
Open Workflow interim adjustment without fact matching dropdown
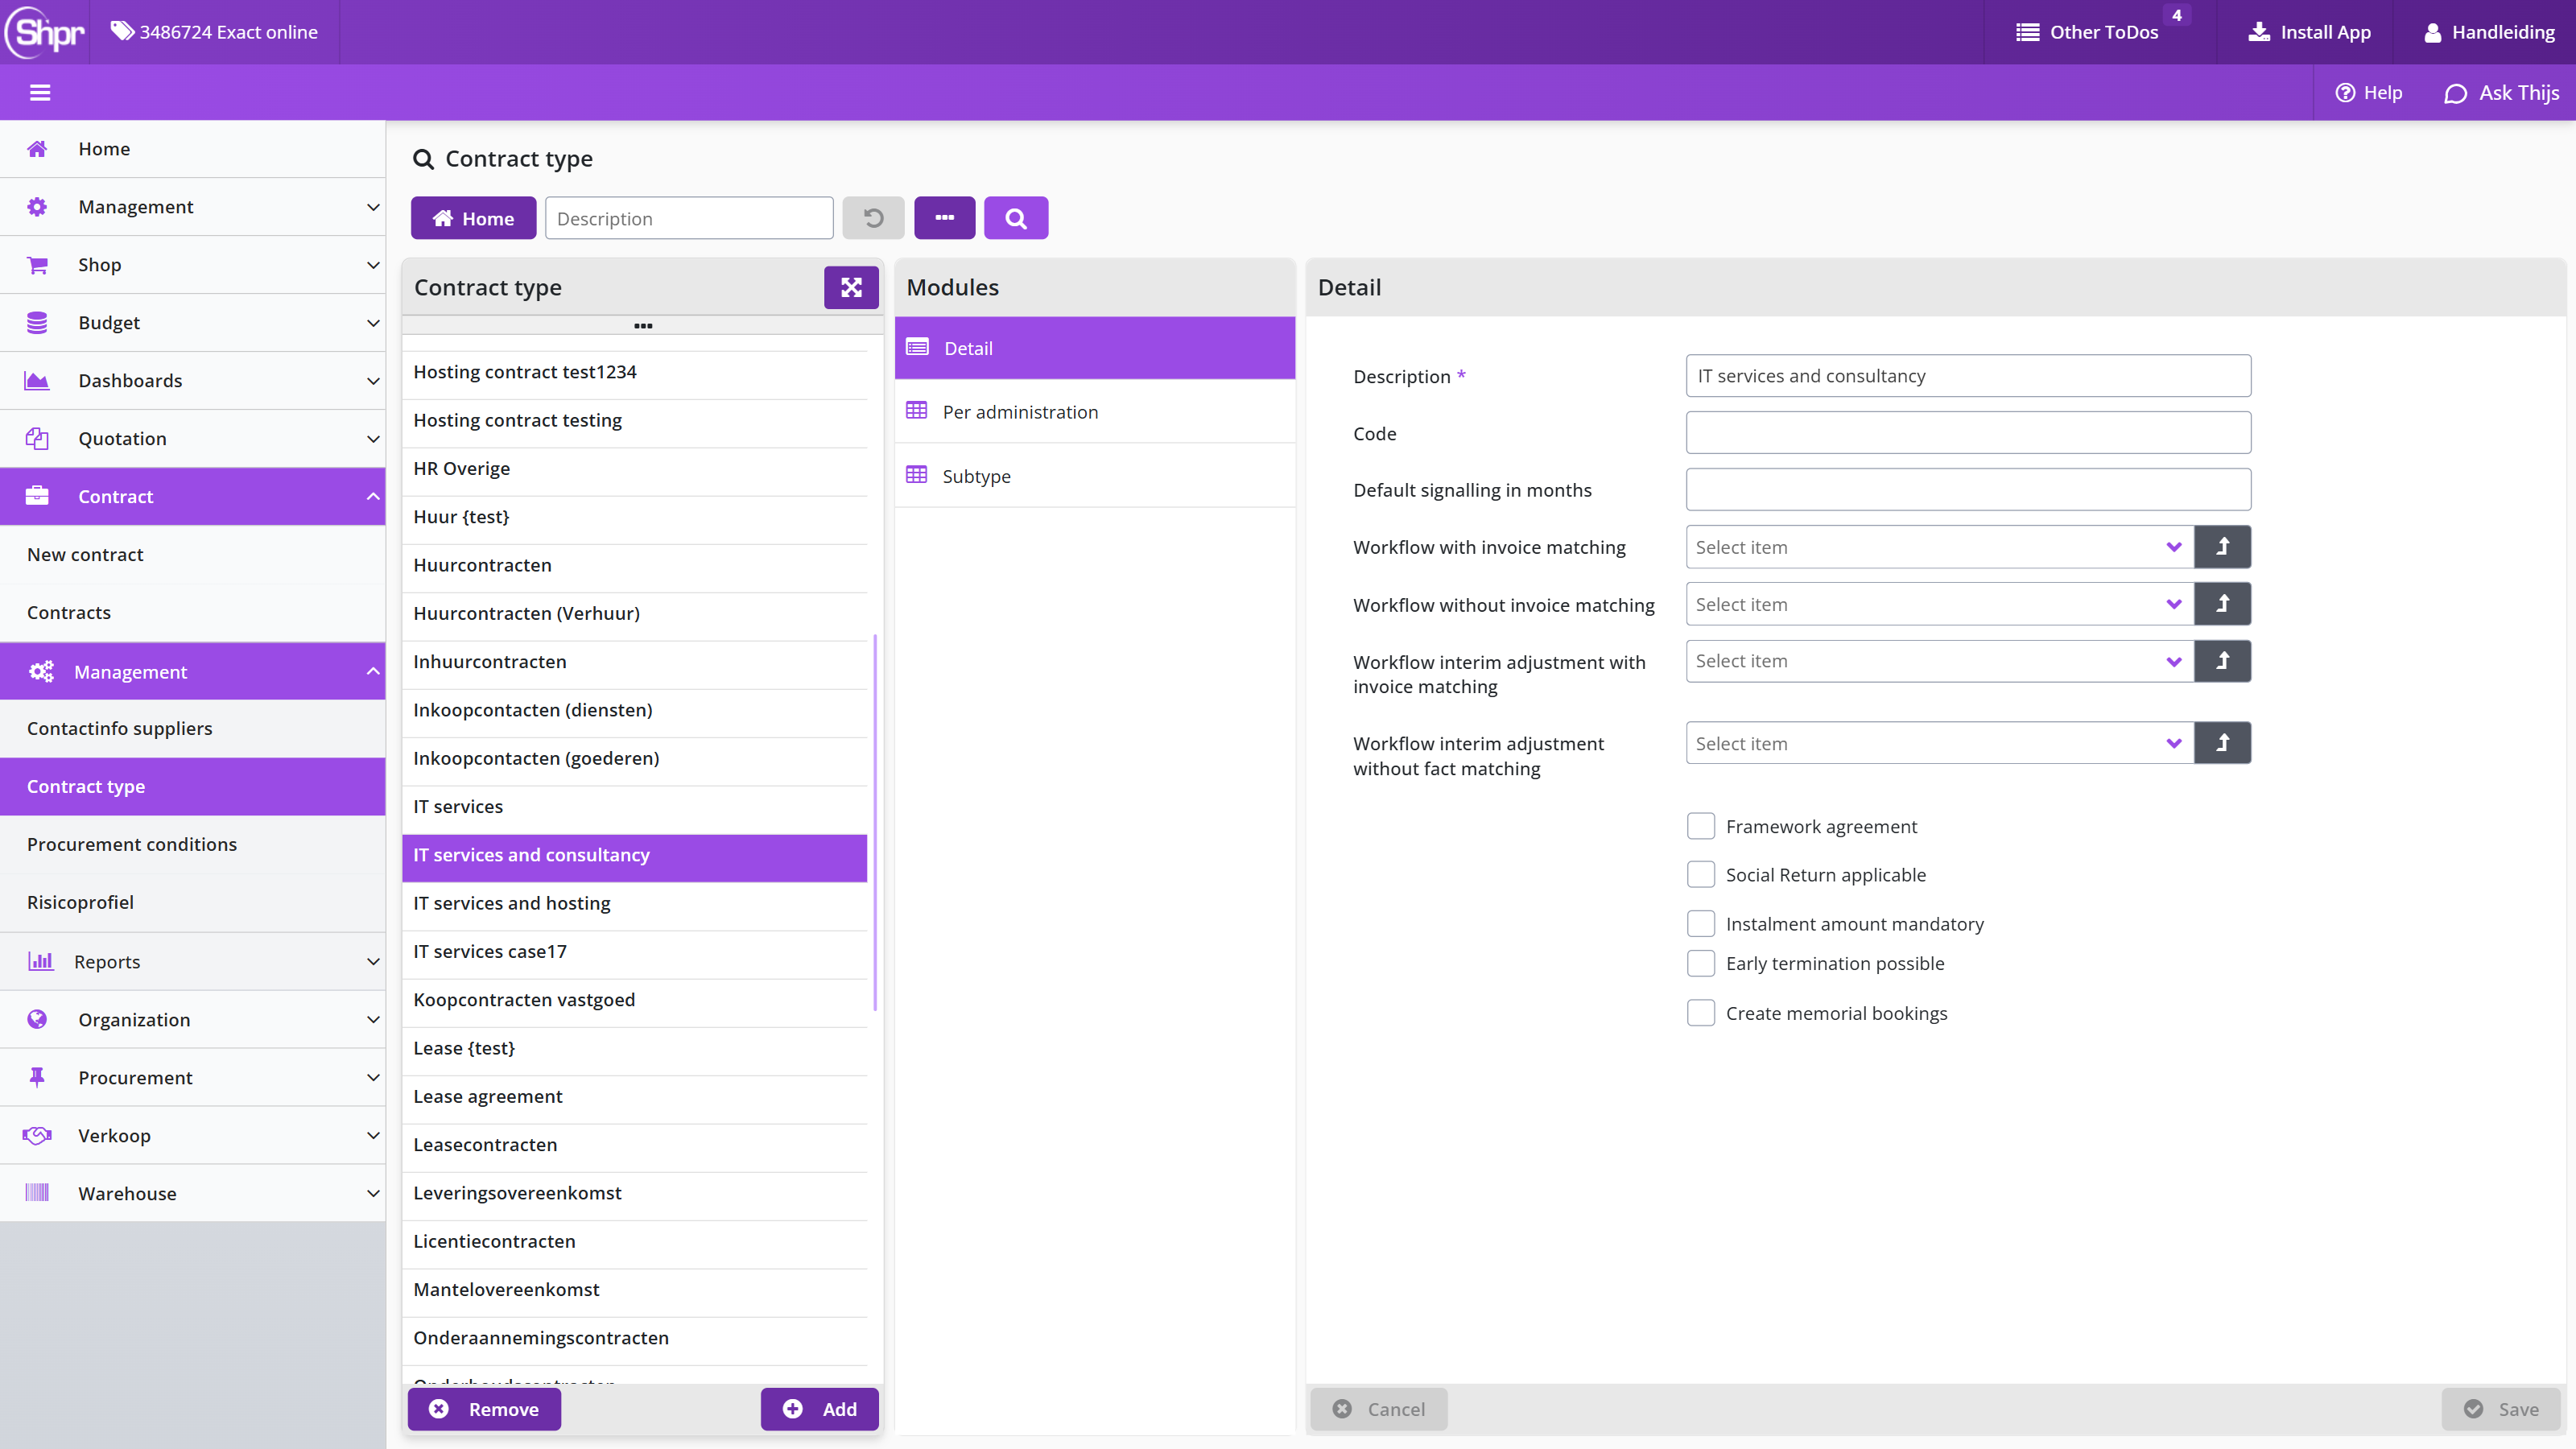(x=1939, y=743)
